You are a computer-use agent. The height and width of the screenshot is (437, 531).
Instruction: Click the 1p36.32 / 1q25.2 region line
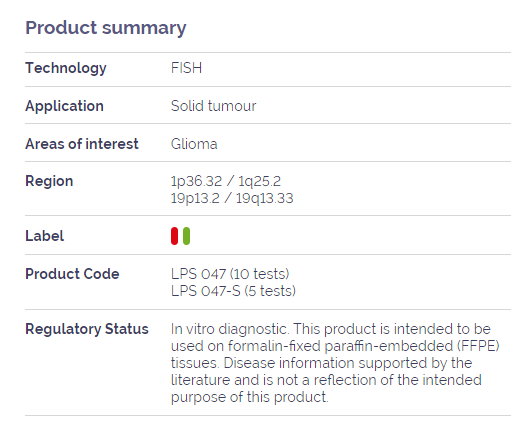pos(226,181)
